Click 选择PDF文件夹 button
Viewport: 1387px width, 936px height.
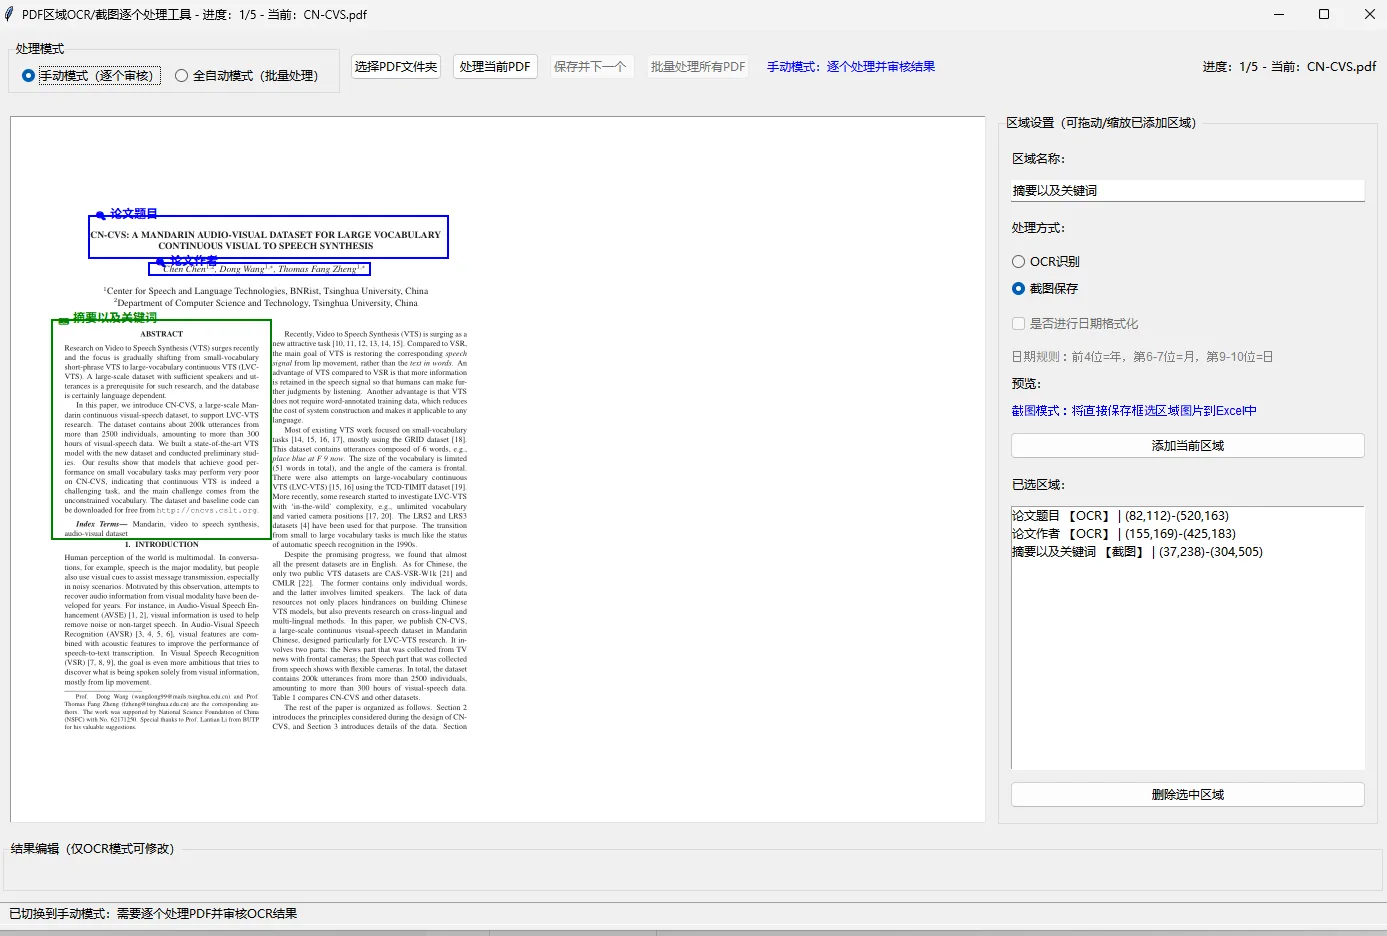[395, 66]
